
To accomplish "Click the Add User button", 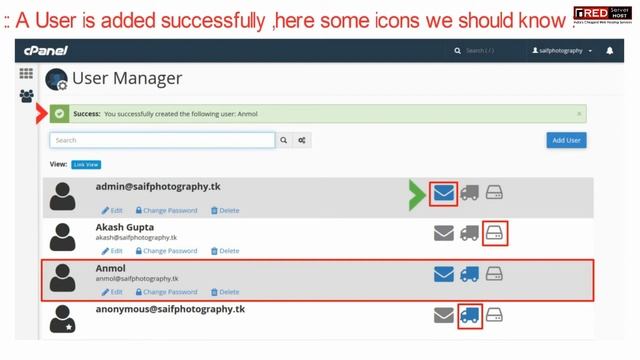I will tap(566, 140).
